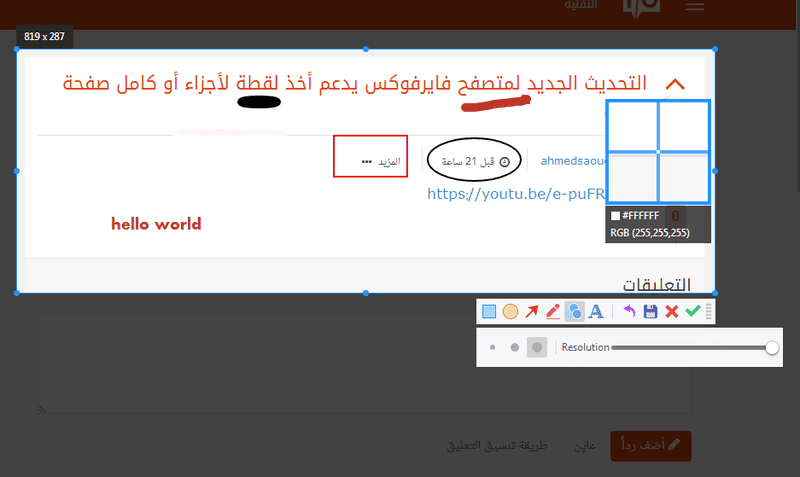
Task: Open the youtu.be video link
Action: [516, 194]
